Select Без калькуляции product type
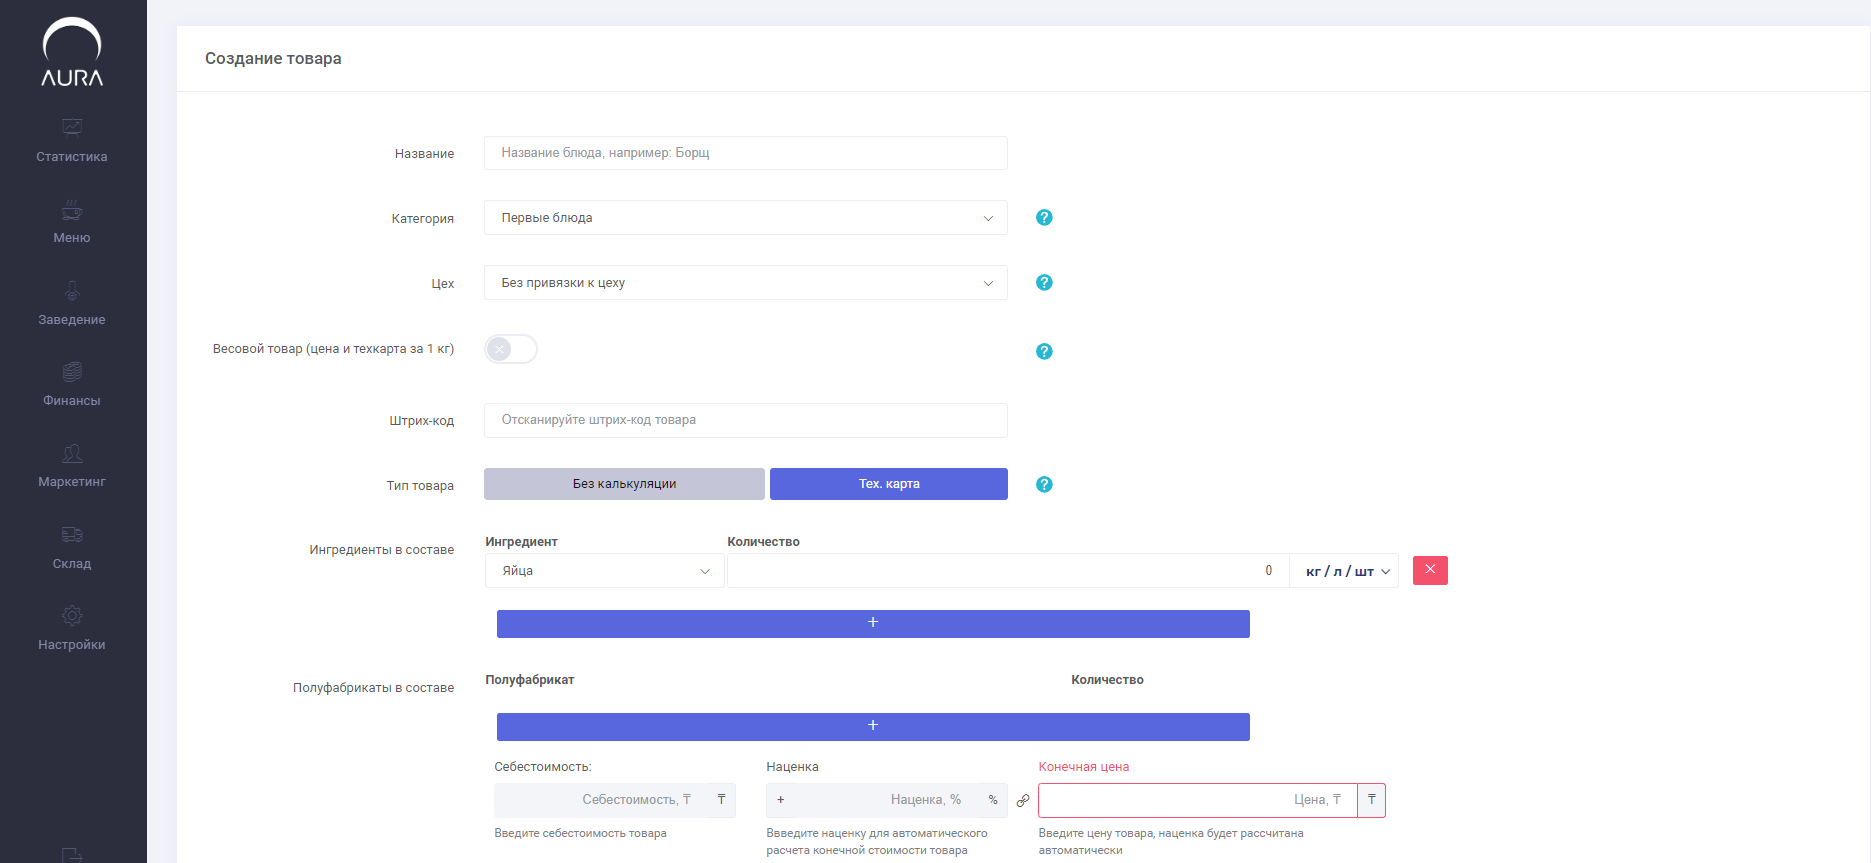 click(x=624, y=484)
